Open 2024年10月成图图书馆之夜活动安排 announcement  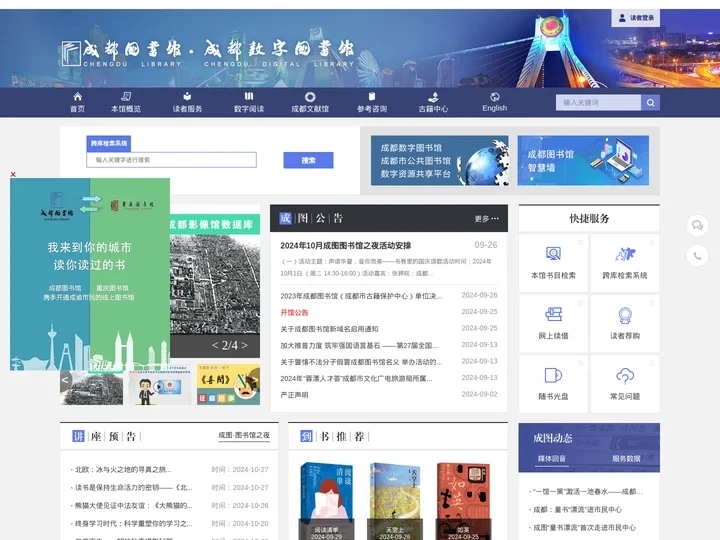(345, 245)
